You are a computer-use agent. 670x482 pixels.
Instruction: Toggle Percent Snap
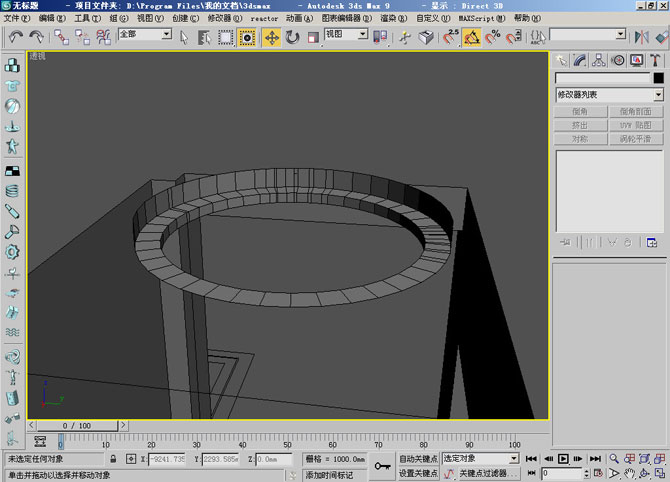pos(493,38)
